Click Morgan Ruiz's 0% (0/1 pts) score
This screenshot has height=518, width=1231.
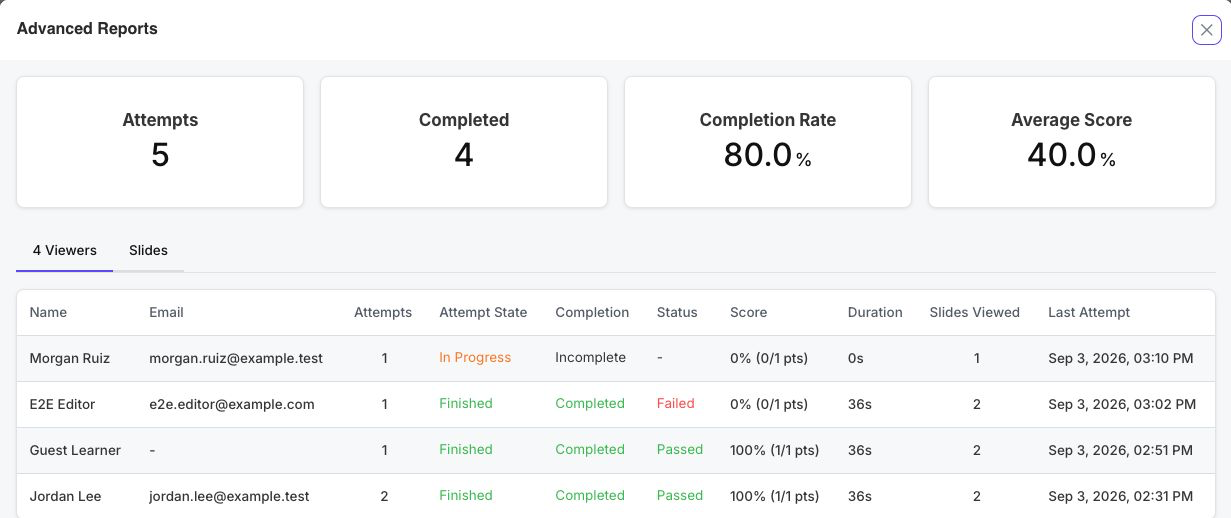769,358
